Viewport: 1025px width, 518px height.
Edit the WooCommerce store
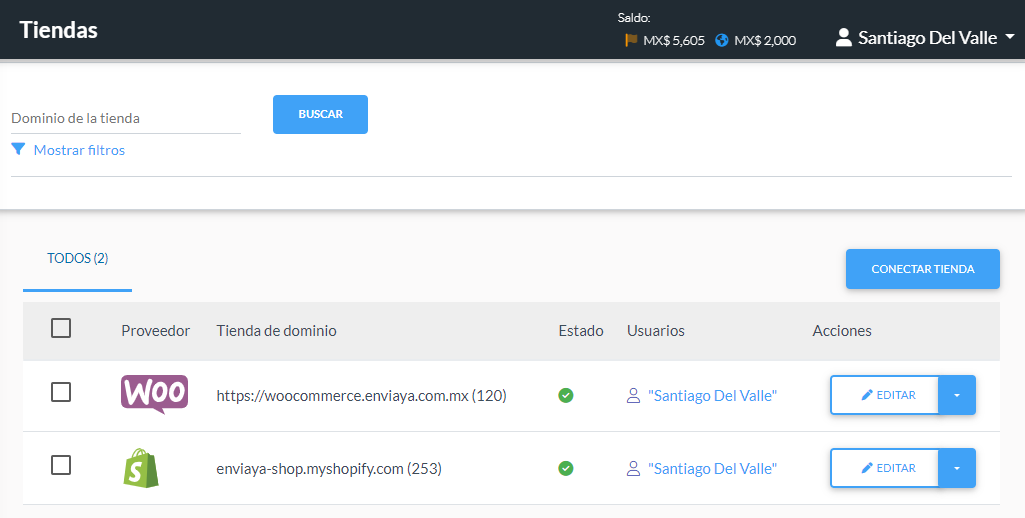point(884,395)
